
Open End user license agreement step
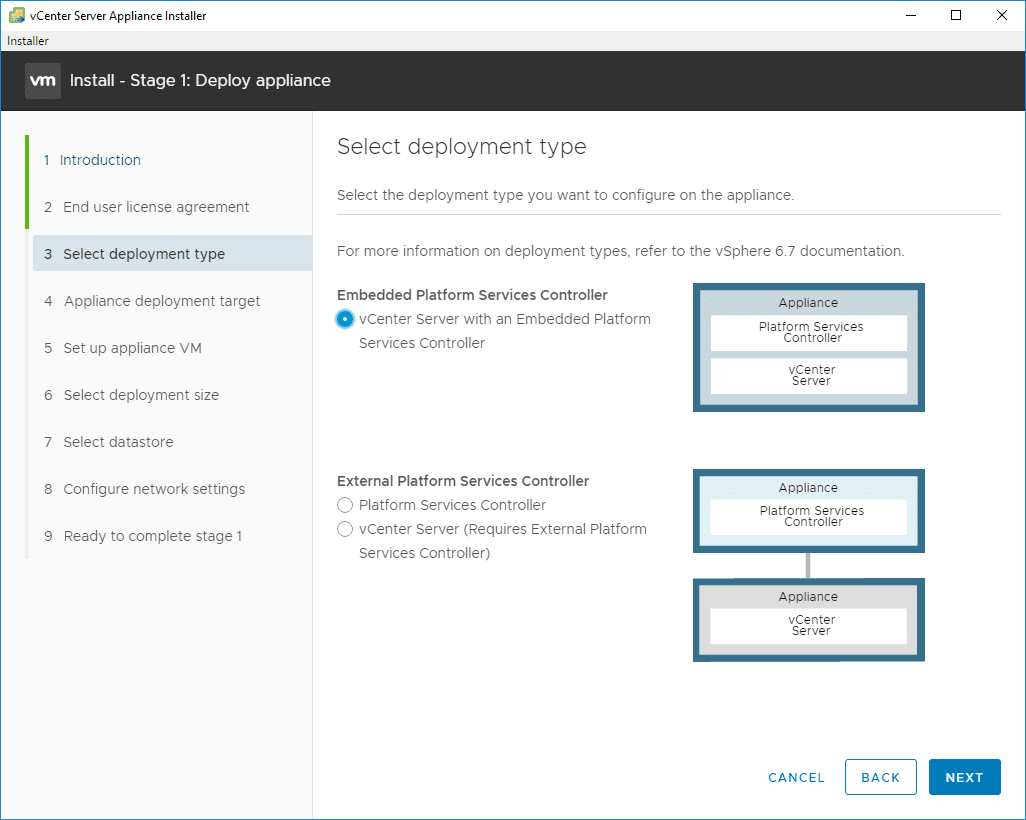point(156,207)
